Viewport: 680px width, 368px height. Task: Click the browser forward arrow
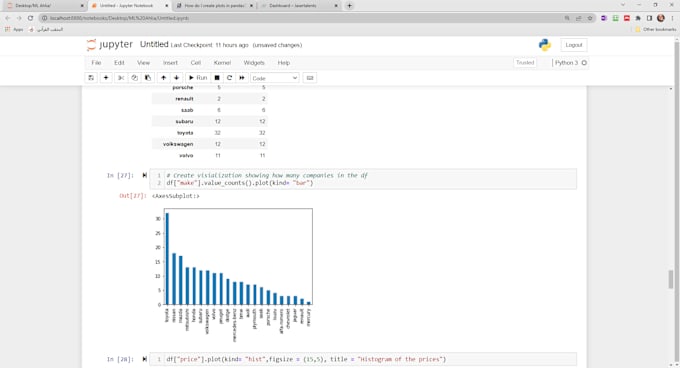[19, 18]
